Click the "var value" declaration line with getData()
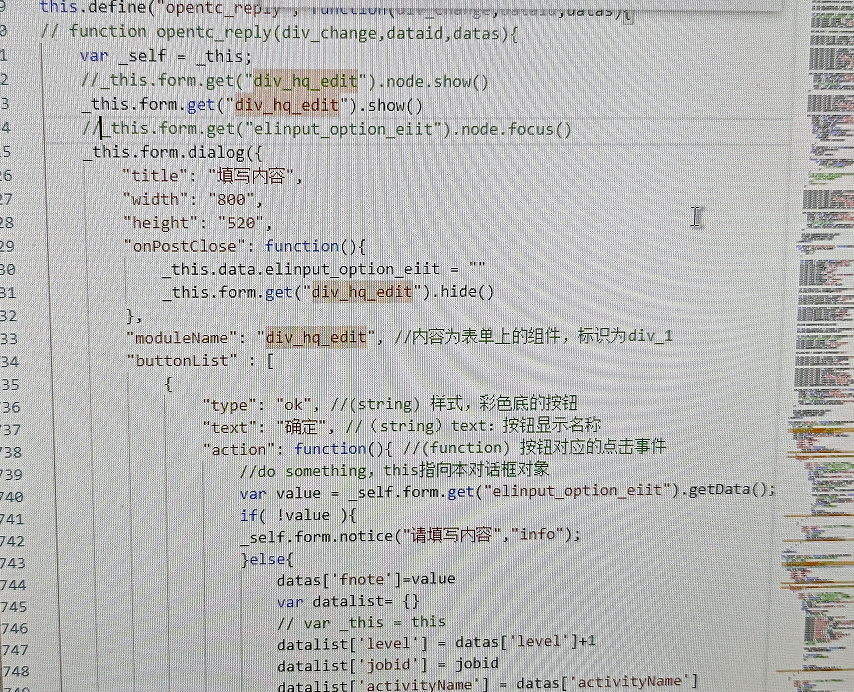The height and width of the screenshot is (692, 854). [x=507, y=492]
